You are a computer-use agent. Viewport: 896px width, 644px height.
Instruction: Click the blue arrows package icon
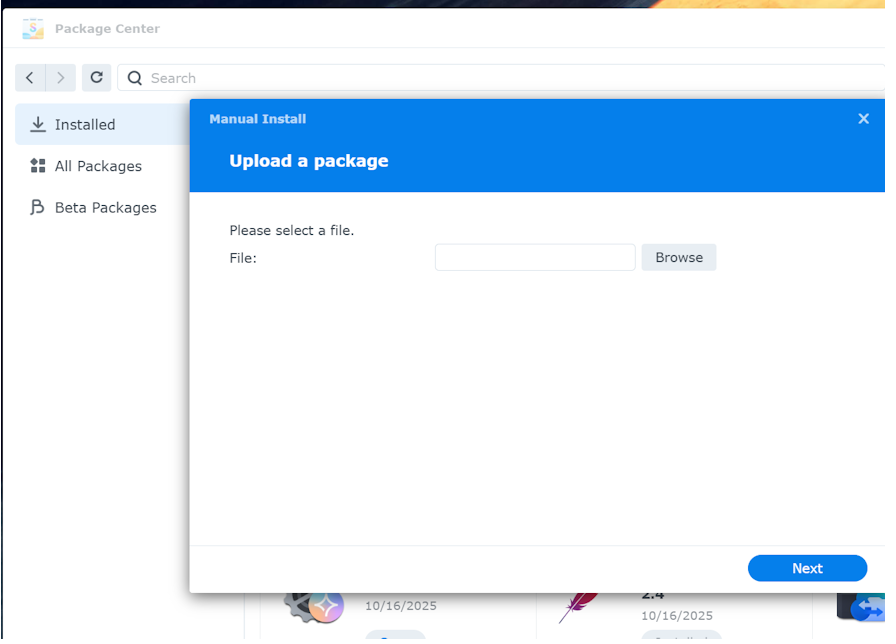(860, 606)
